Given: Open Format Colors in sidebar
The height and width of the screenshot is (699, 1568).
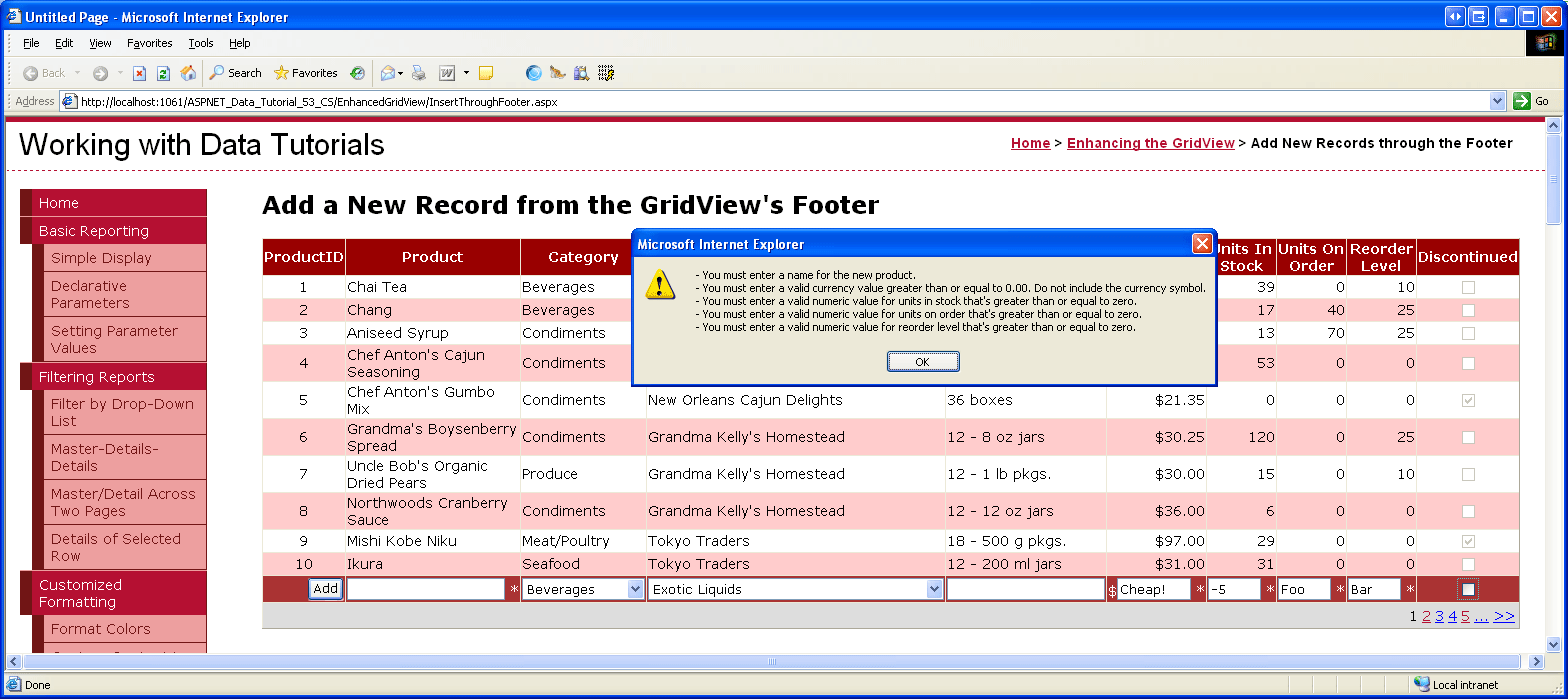Looking at the screenshot, I should (100, 629).
